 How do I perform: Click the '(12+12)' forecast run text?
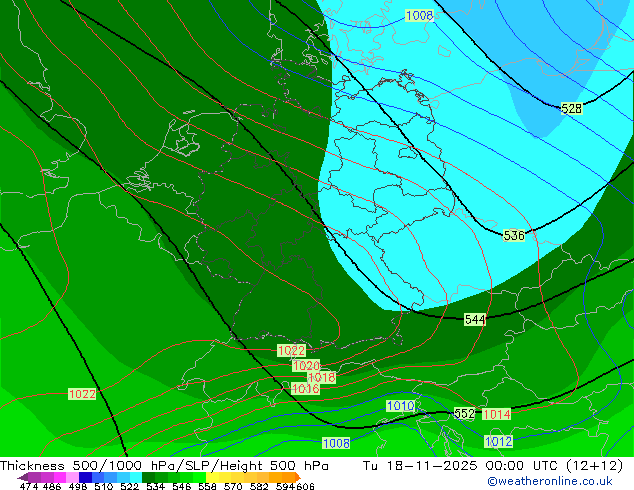[594, 466]
